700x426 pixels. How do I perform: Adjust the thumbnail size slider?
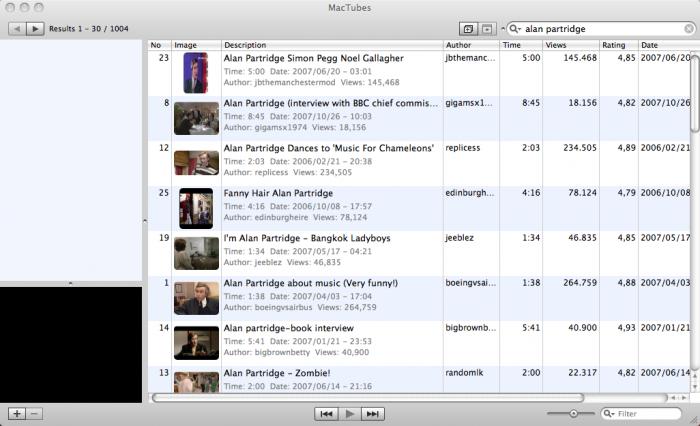coord(573,413)
